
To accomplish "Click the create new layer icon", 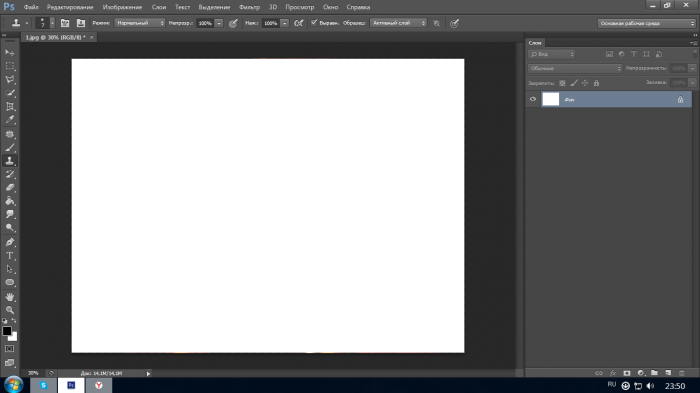I will click(x=668, y=373).
